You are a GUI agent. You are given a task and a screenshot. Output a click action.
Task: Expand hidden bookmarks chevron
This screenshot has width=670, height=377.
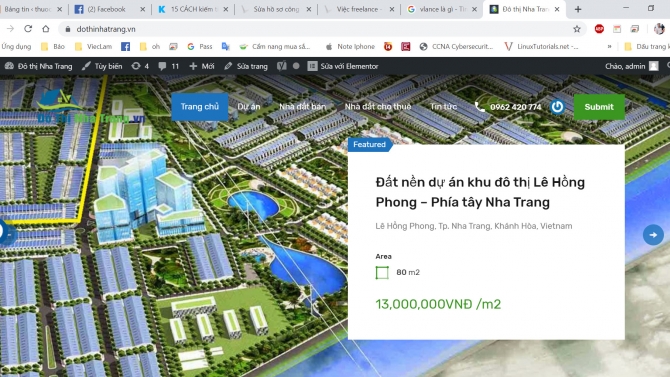click(x=609, y=47)
